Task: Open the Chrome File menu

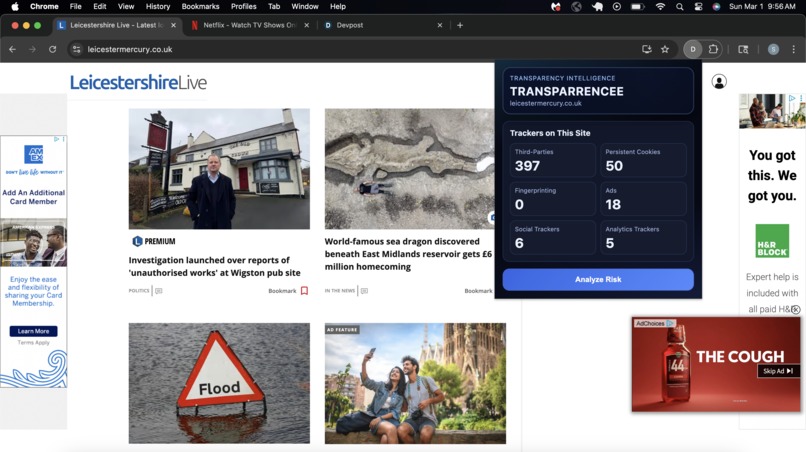Action: [x=76, y=7]
